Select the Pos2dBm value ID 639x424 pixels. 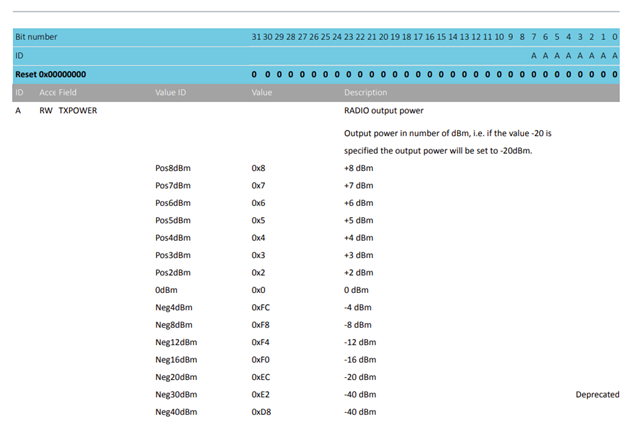(173, 272)
